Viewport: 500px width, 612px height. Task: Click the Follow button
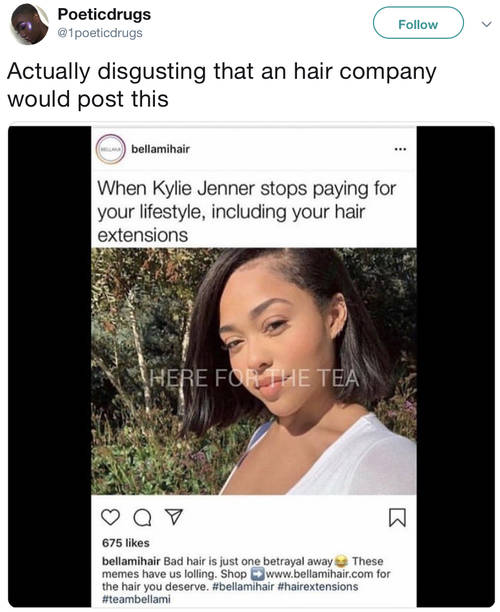(x=418, y=23)
